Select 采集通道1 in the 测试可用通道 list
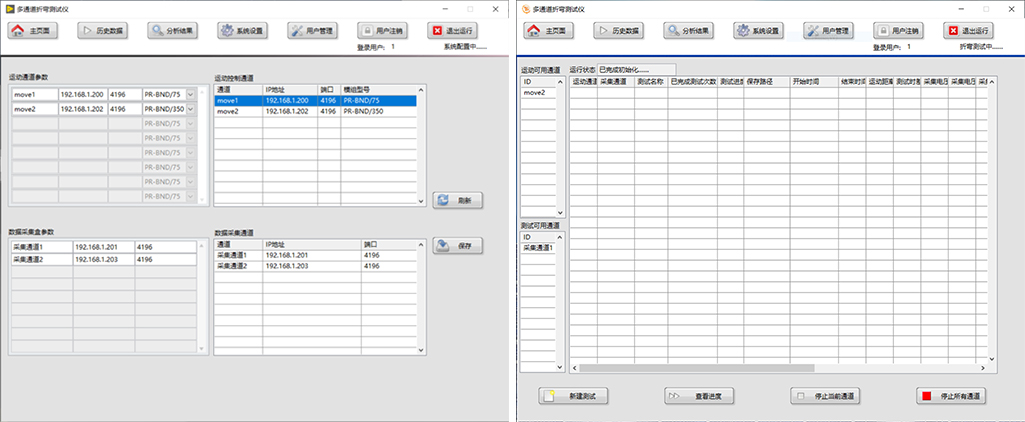Screen dimensions: 1025x422 click(x=538, y=247)
